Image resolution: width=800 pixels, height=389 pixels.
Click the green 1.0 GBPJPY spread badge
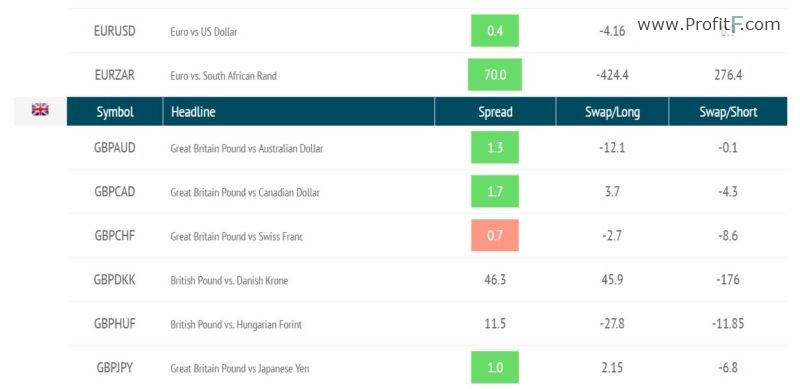[495, 368]
